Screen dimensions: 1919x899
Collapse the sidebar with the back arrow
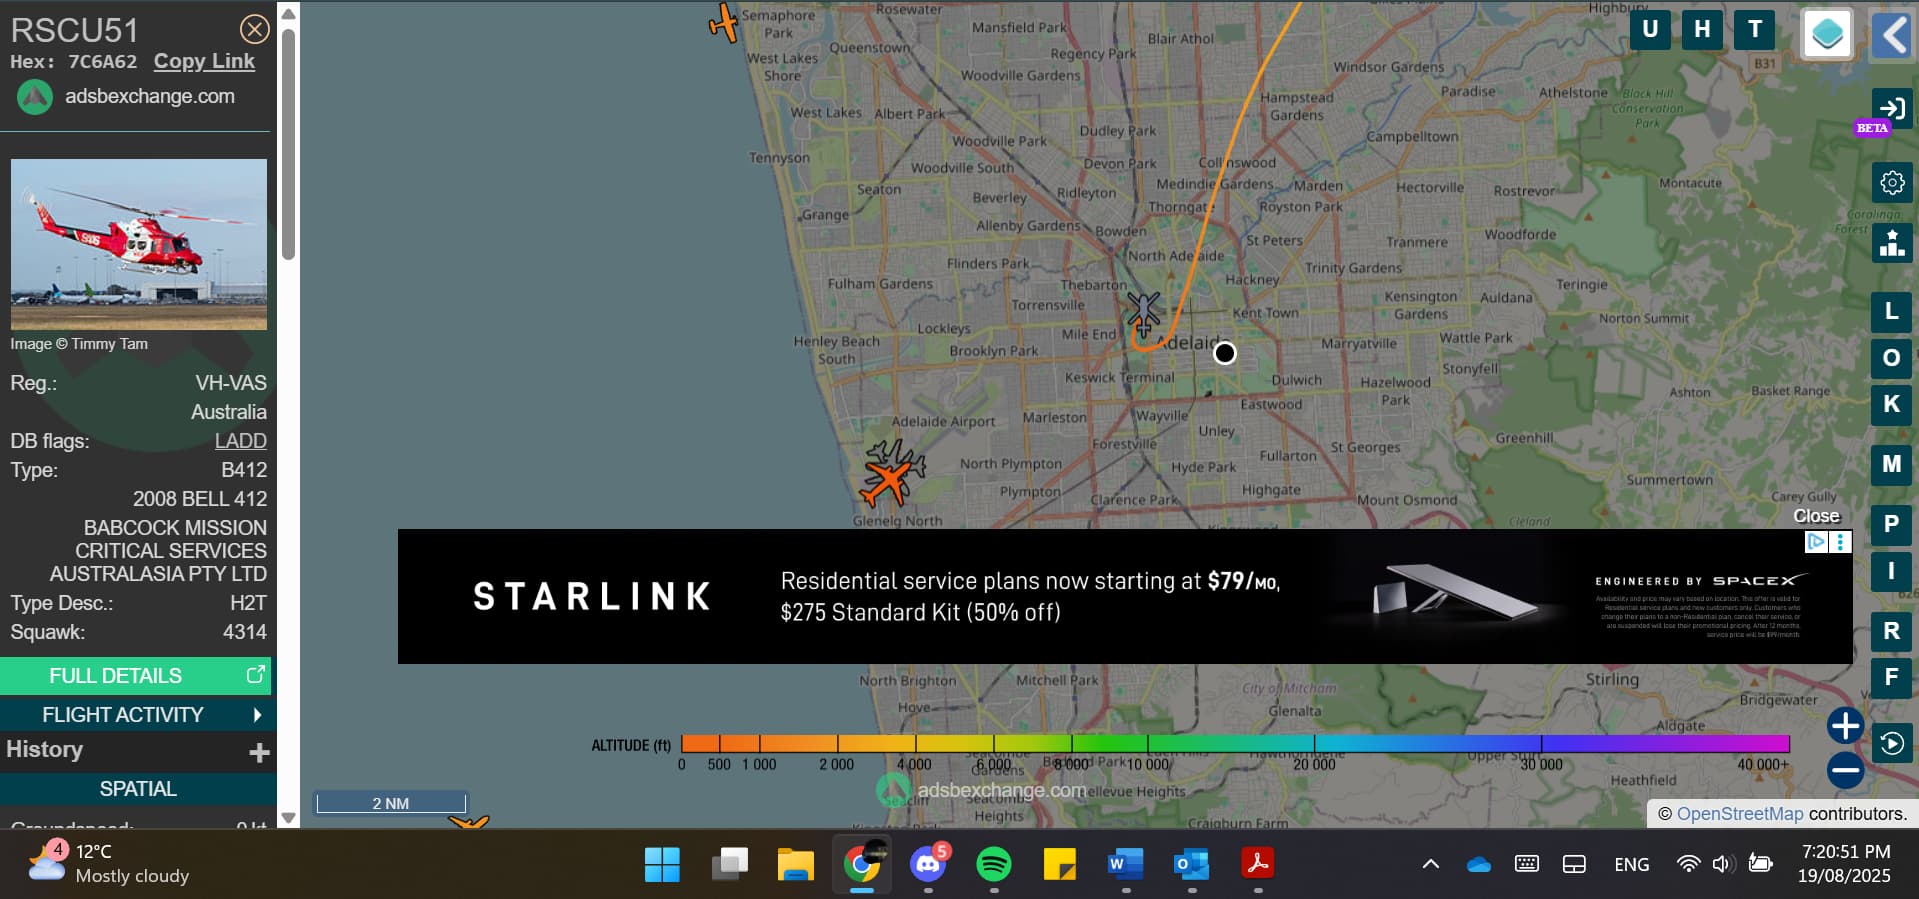coord(1891,35)
